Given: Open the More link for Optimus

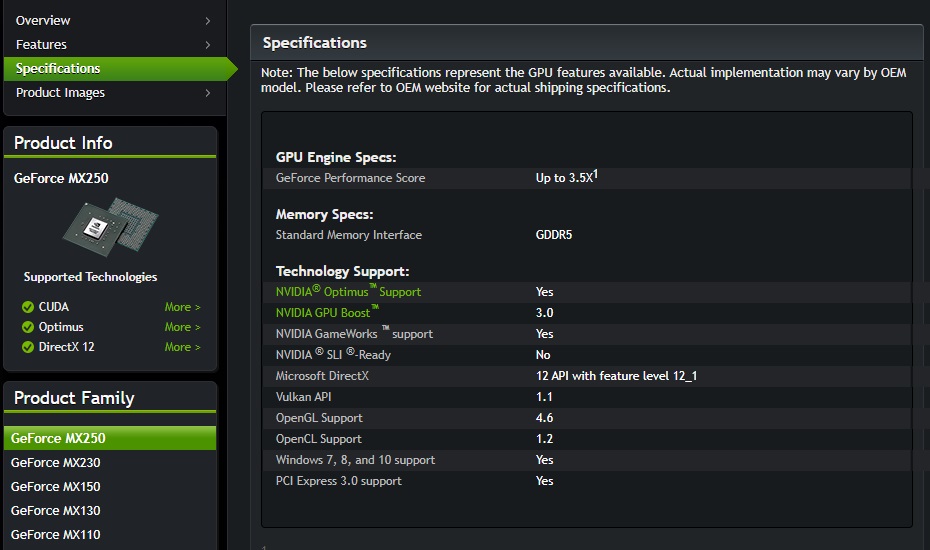Looking at the screenshot, I should coord(182,327).
